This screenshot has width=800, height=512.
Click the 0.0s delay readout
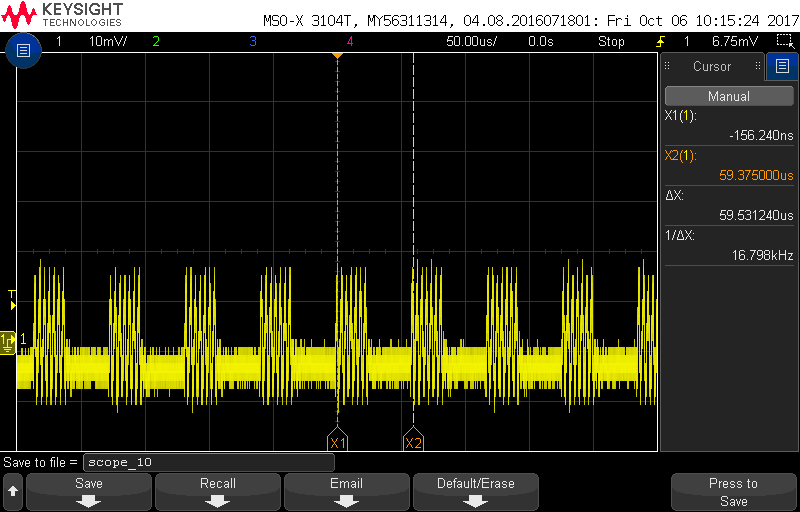tap(541, 42)
